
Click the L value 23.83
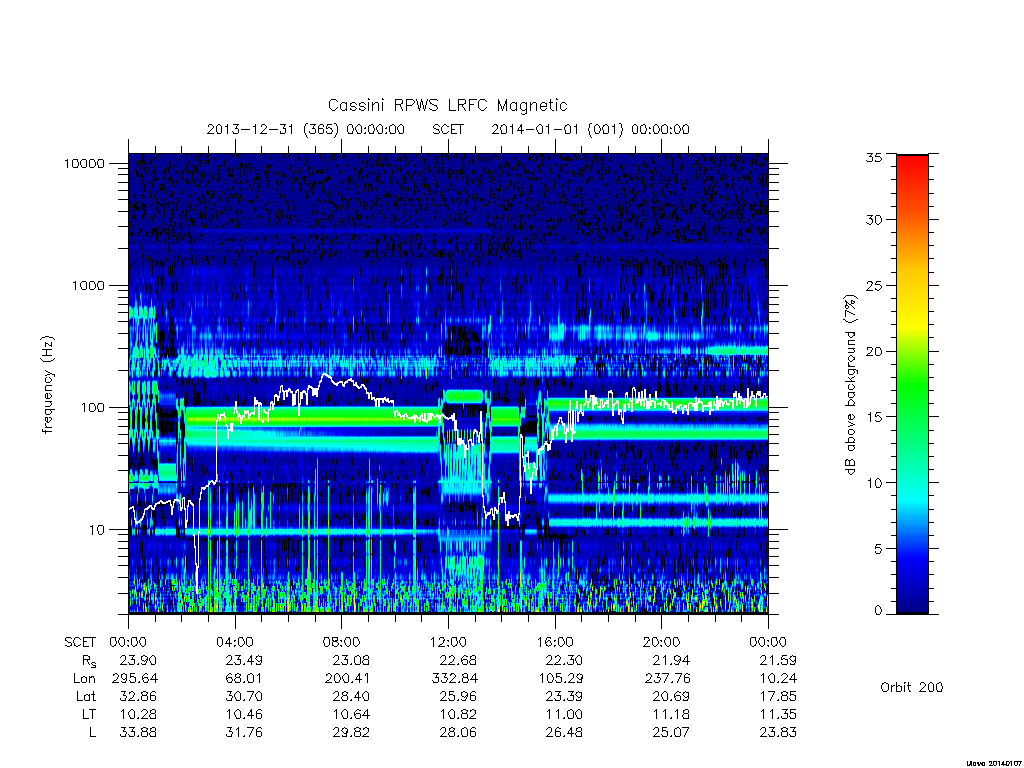(778, 732)
